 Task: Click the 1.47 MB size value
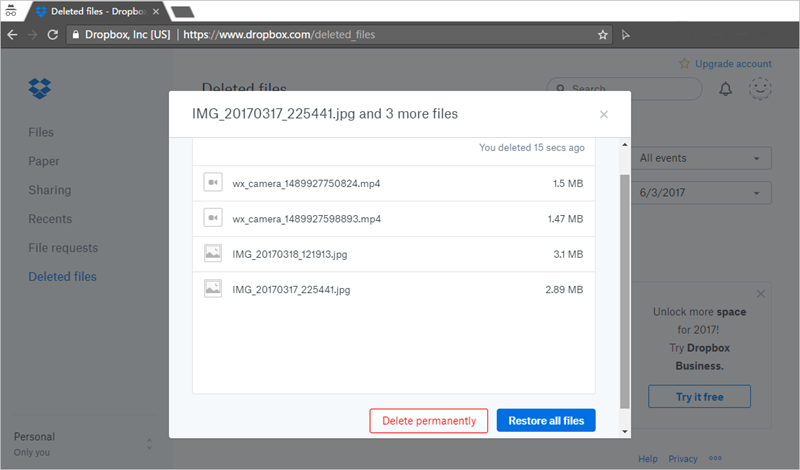(565, 219)
